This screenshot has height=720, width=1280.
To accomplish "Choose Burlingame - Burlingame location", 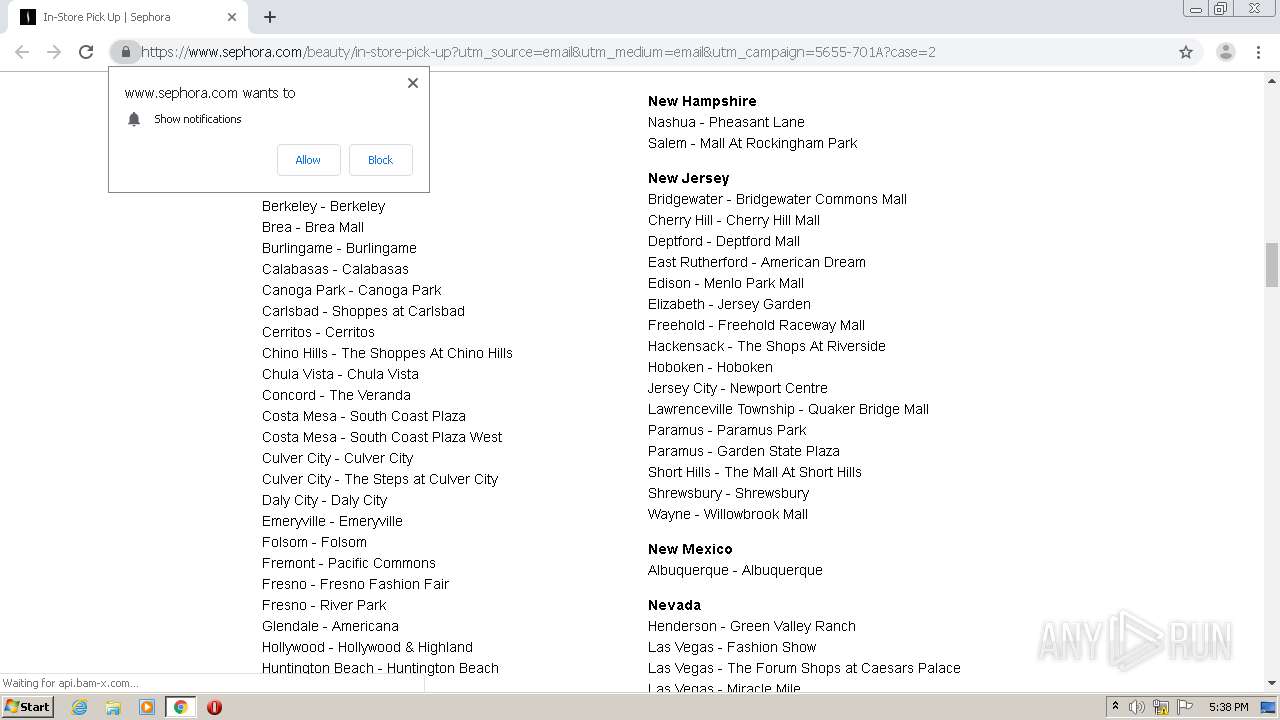I will click(x=339, y=248).
